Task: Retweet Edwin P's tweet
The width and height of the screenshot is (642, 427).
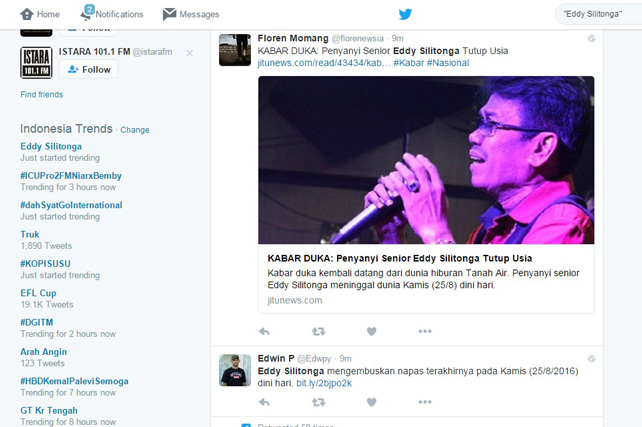Action: pos(318,402)
